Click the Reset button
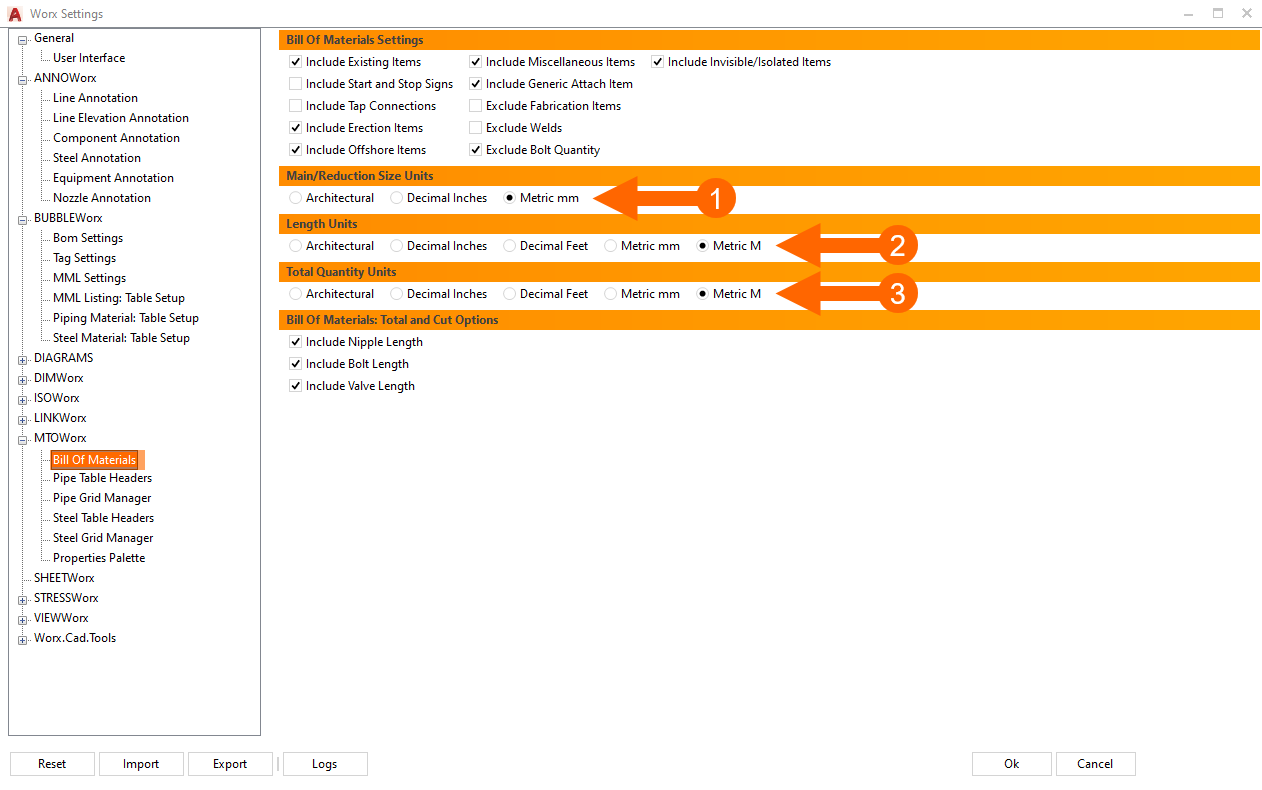 pyautogui.click(x=52, y=764)
